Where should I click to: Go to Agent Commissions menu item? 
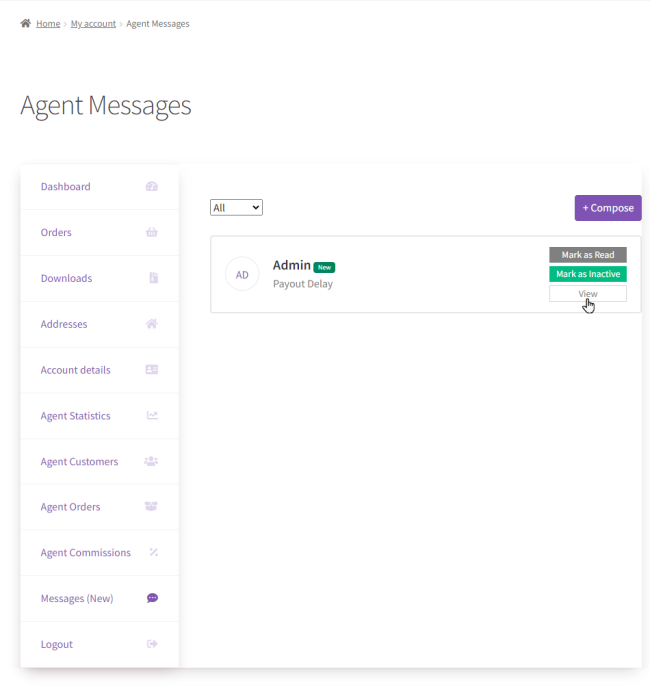click(85, 553)
